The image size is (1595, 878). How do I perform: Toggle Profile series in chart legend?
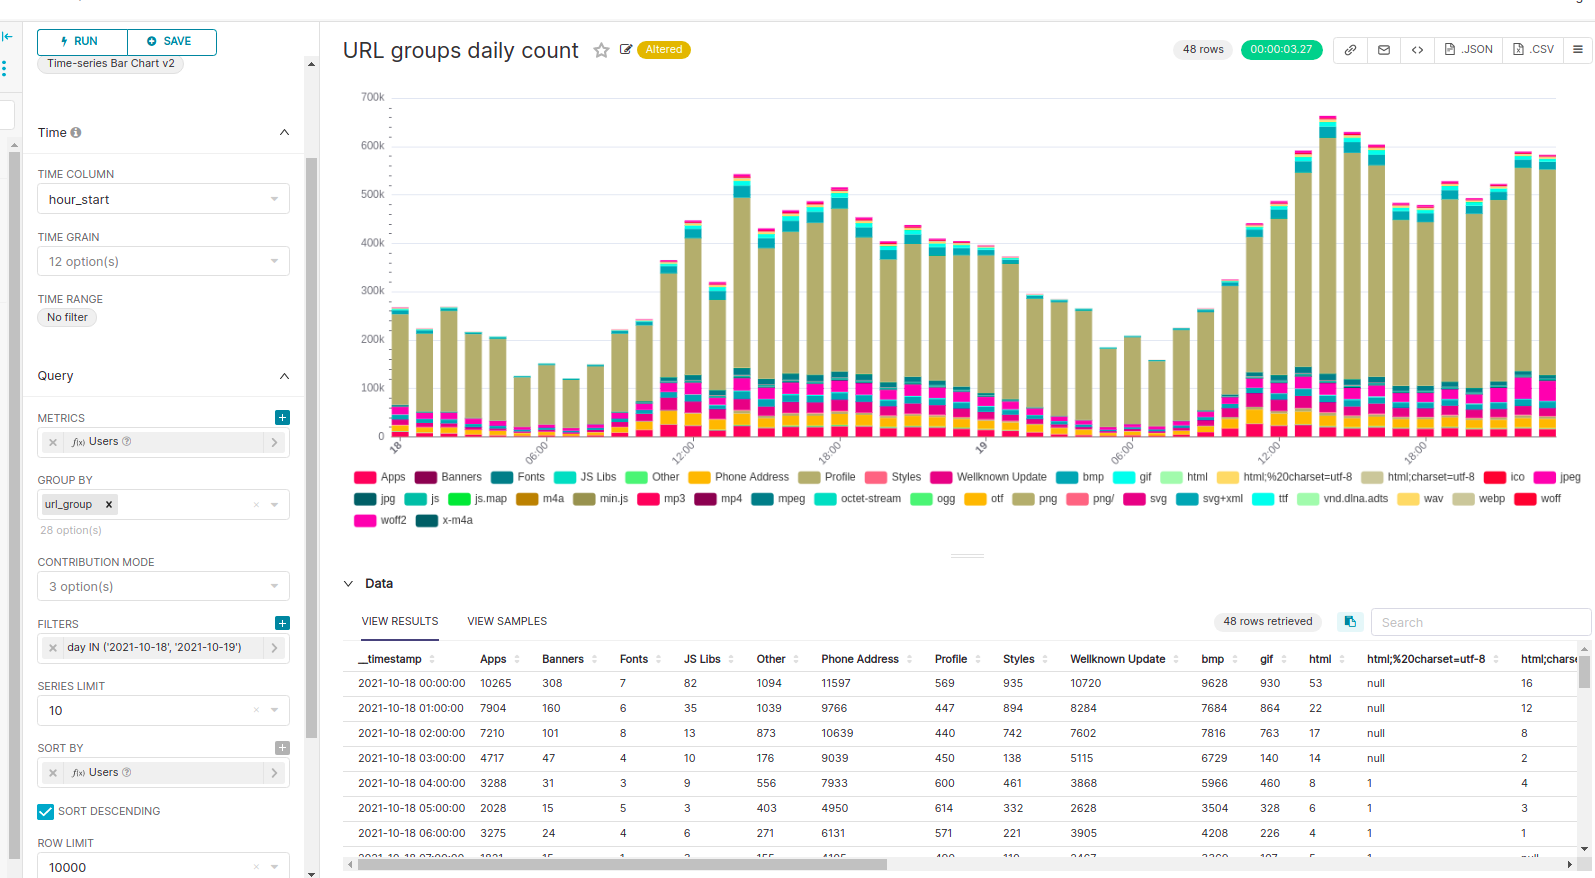827,477
